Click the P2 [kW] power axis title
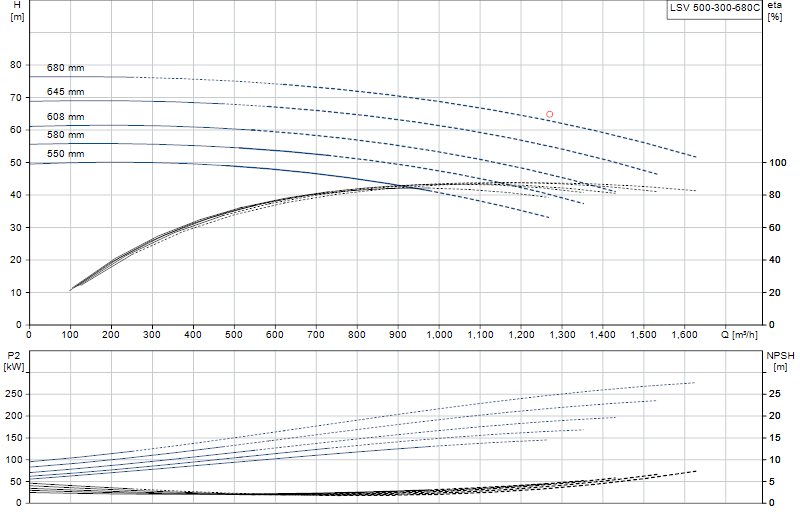Screen dimensions: 800x520 [14, 361]
